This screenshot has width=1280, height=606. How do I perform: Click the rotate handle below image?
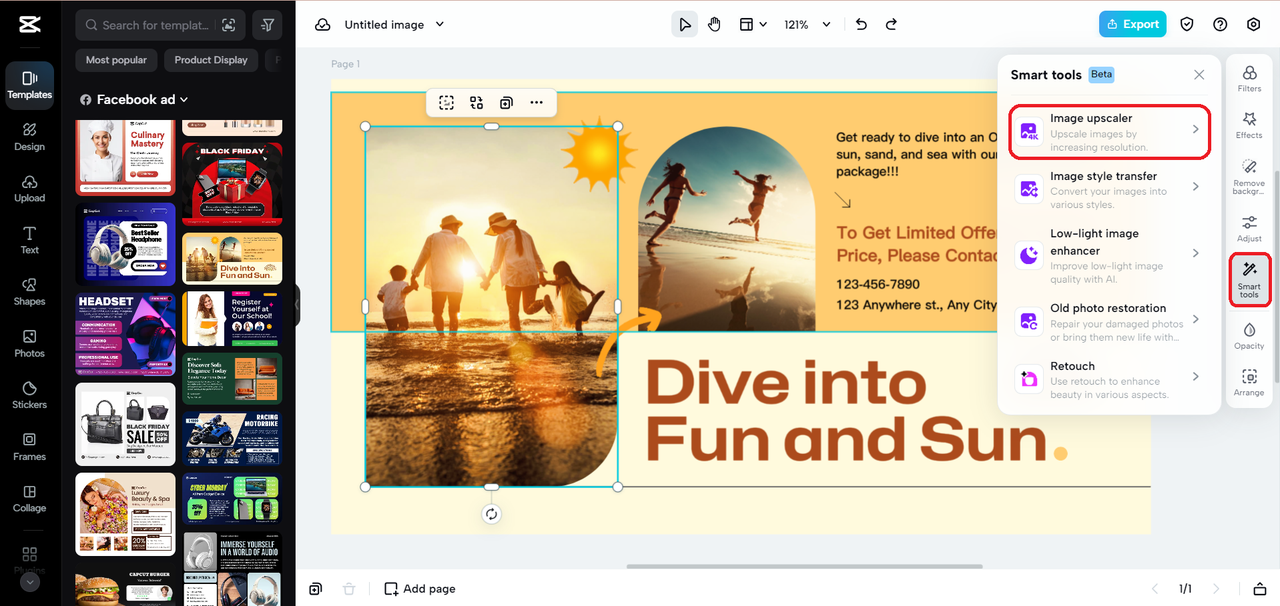(x=491, y=514)
